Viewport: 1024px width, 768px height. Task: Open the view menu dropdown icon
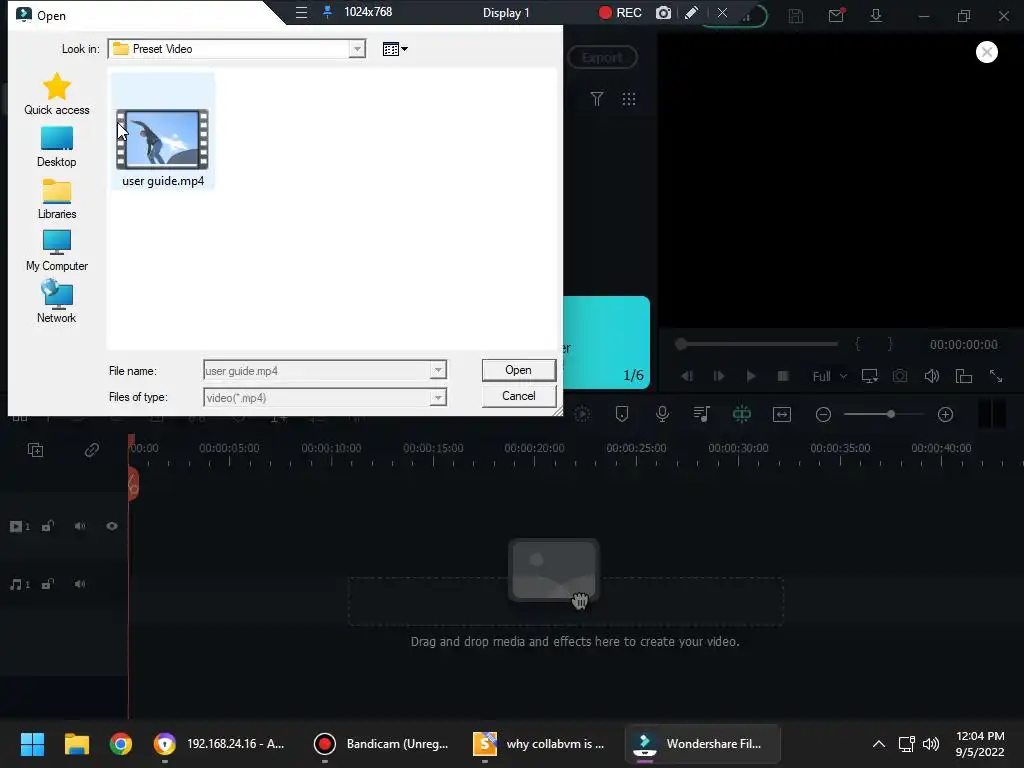(395, 49)
